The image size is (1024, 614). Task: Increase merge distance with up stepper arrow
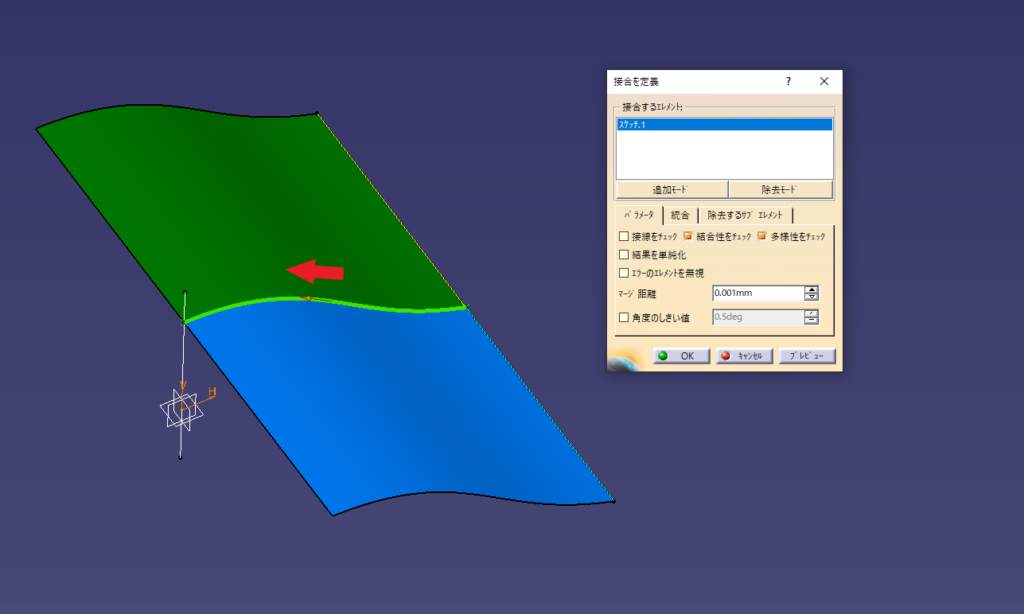coord(812,289)
